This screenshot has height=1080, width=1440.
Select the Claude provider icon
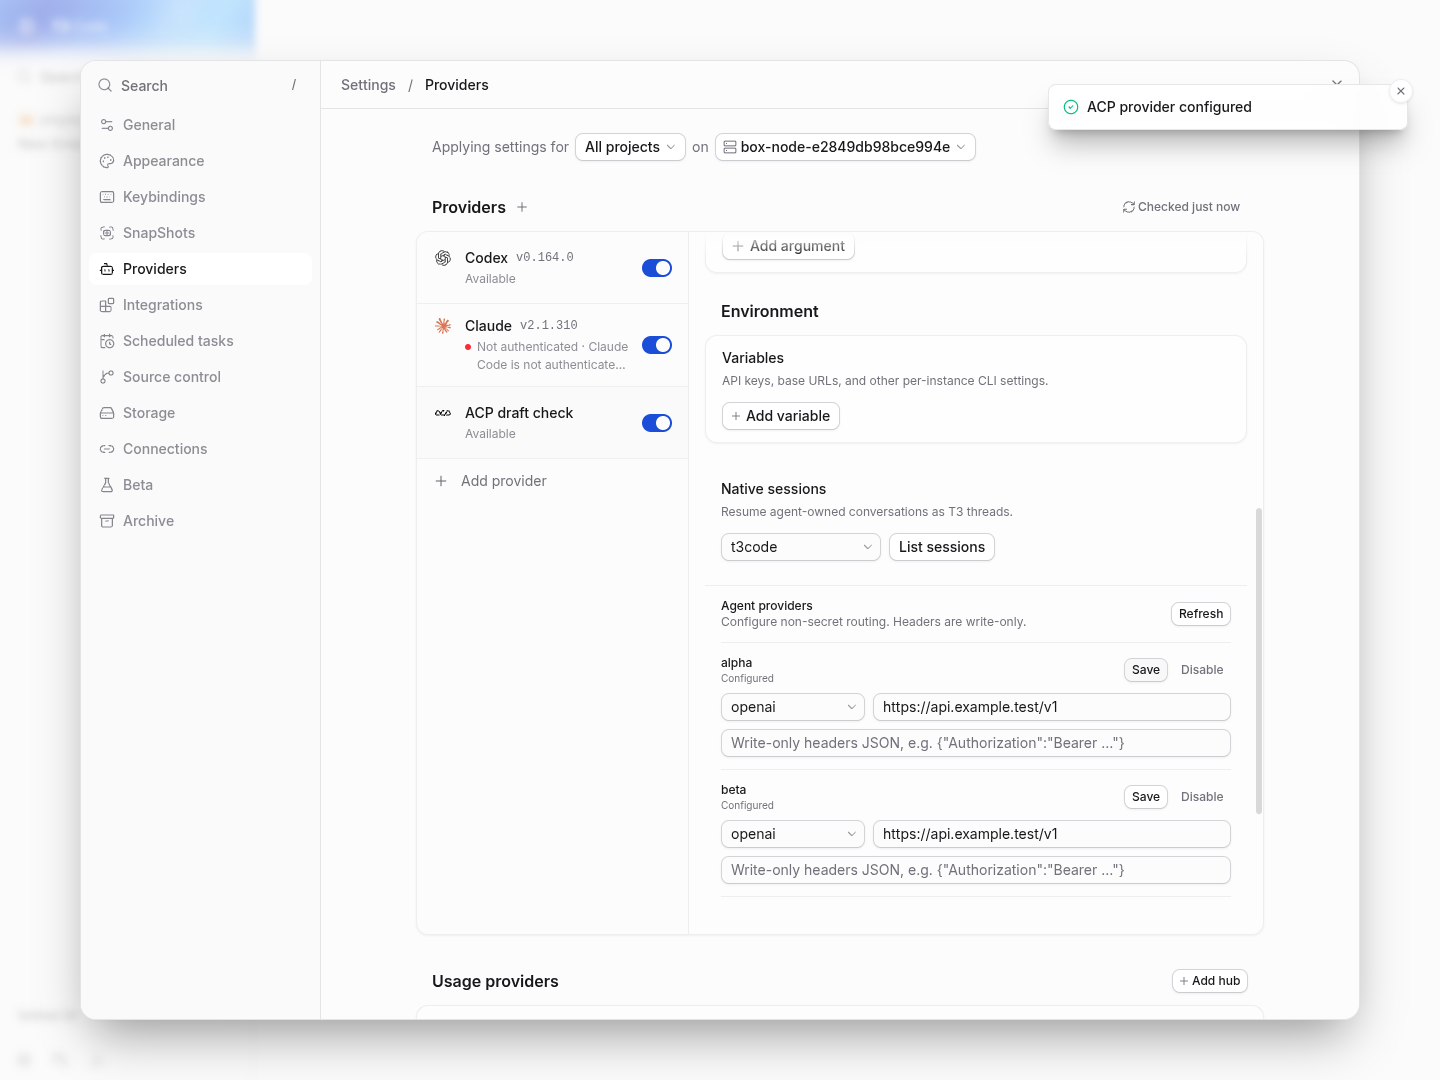tap(443, 326)
